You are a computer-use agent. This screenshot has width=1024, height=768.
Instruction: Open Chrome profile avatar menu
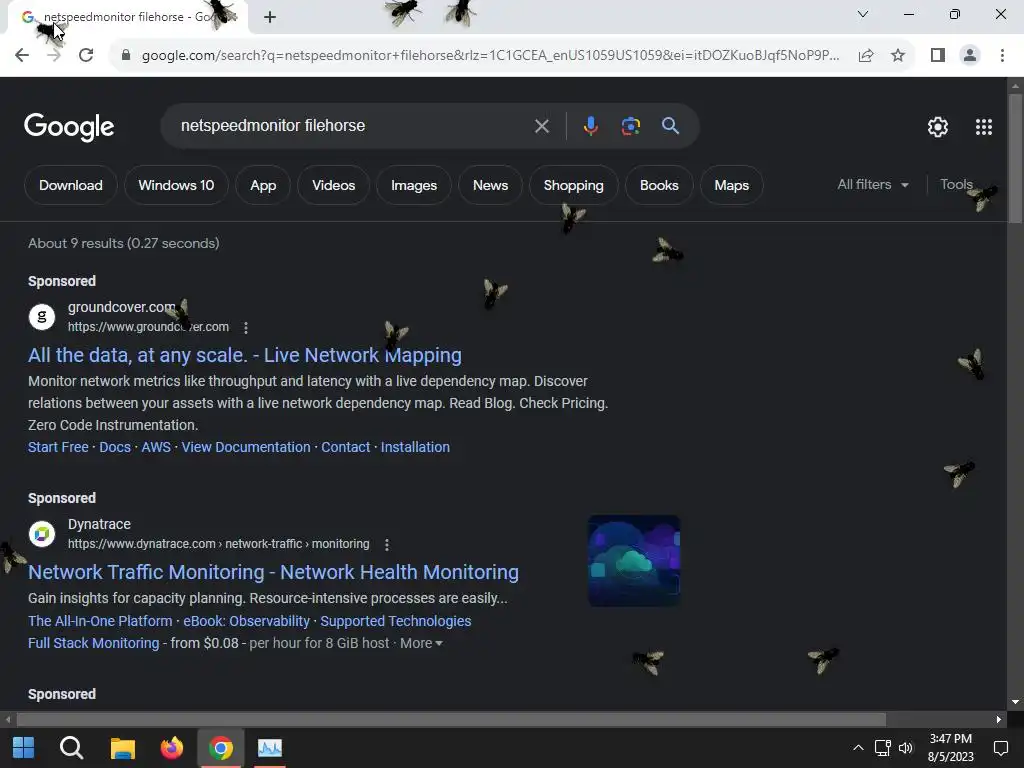click(970, 56)
